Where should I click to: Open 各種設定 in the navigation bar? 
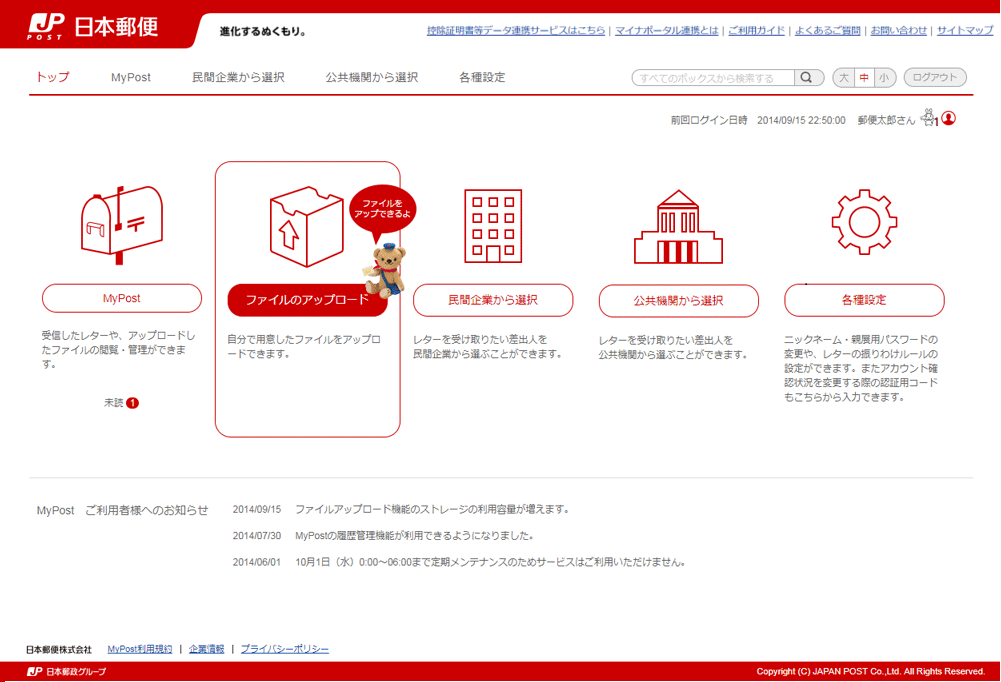(482, 77)
